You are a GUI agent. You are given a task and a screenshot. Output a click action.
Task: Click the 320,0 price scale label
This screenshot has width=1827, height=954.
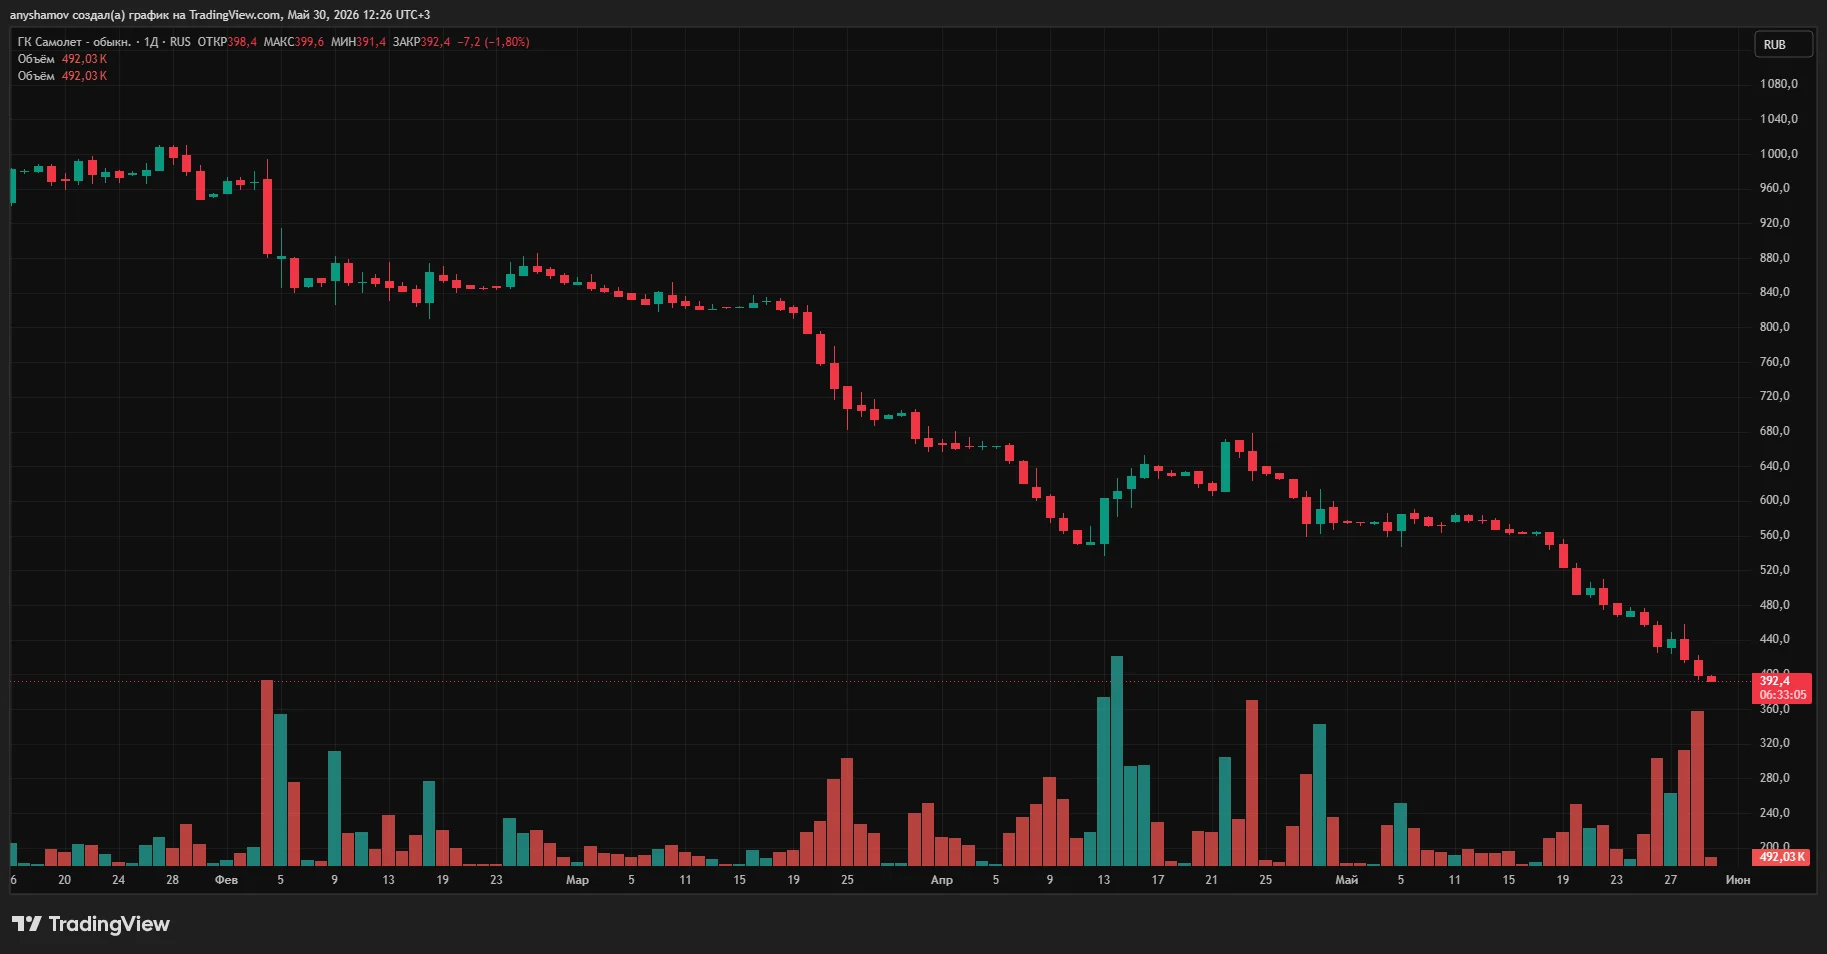click(x=1775, y=743)
